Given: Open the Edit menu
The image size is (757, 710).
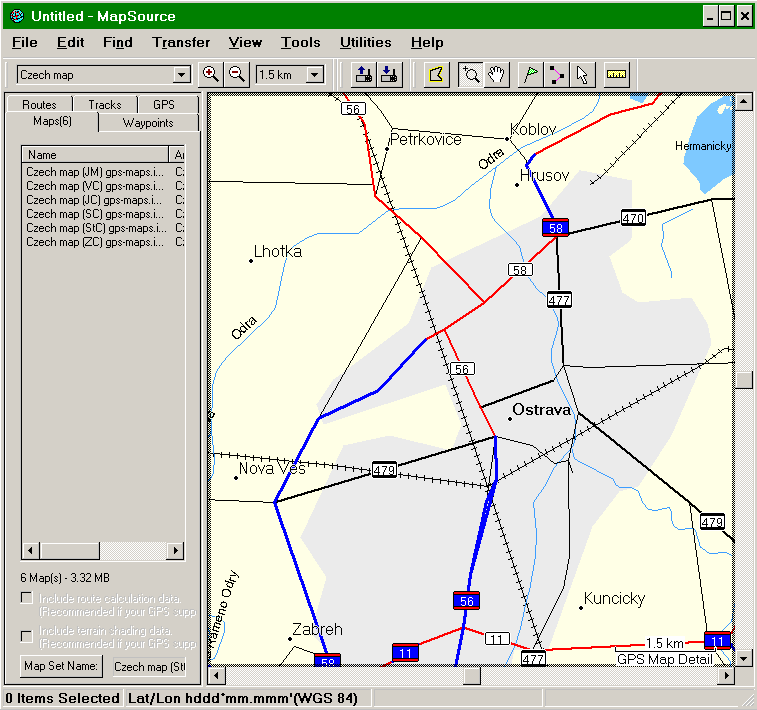Looking at the screenshot, I should point(70,42).
